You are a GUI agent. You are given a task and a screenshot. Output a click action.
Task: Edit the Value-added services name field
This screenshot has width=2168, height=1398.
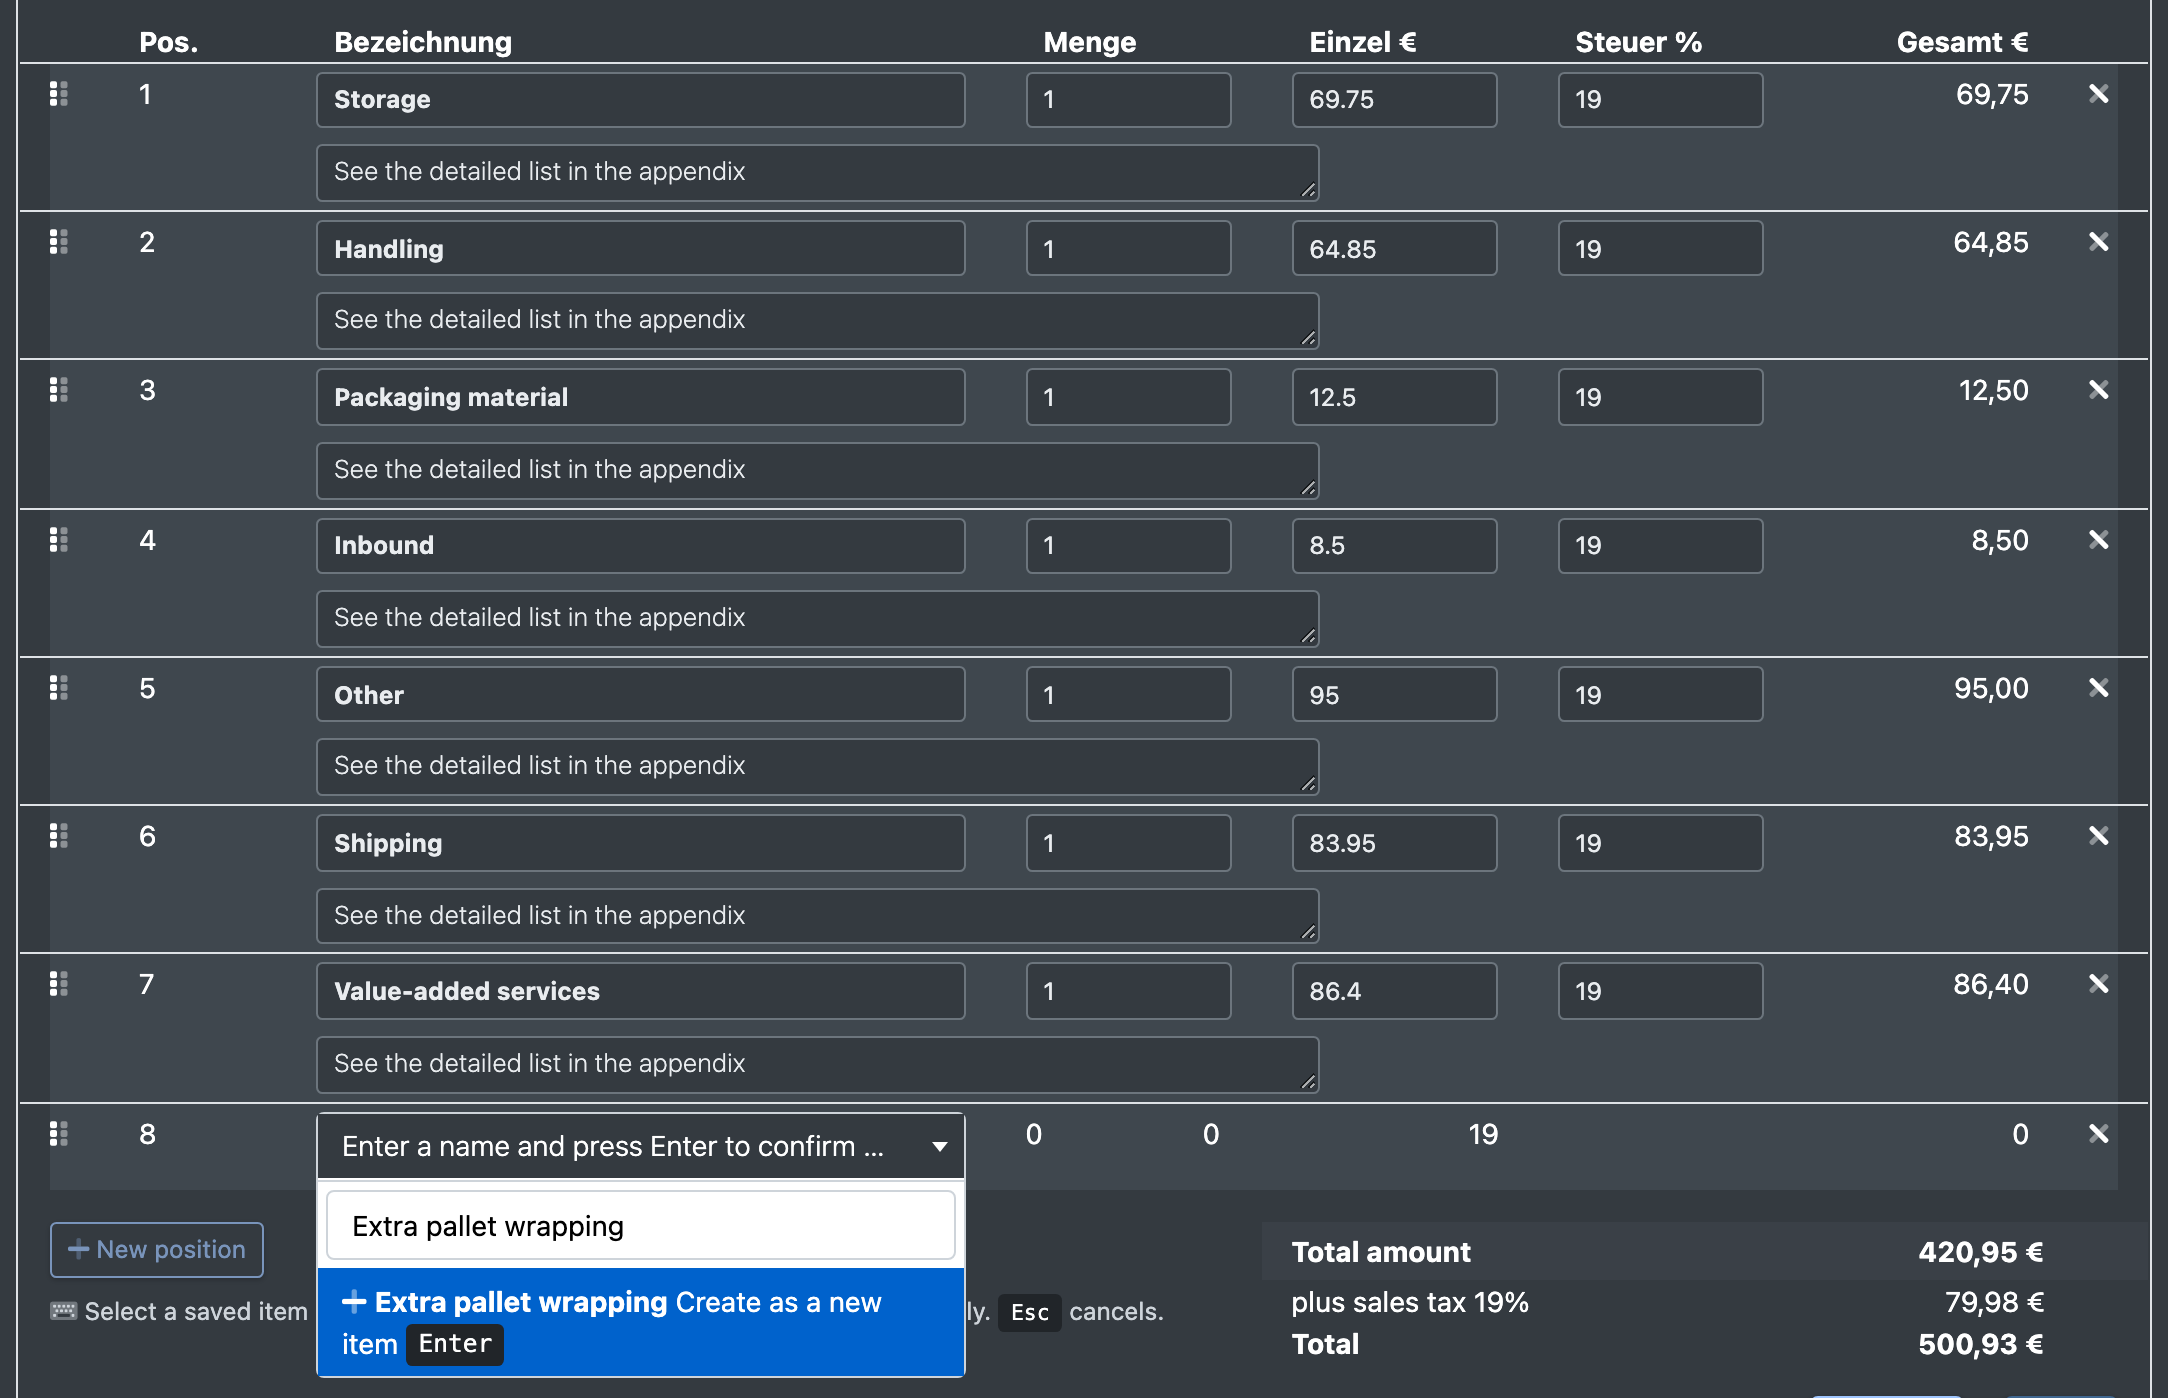pos(641,991)
